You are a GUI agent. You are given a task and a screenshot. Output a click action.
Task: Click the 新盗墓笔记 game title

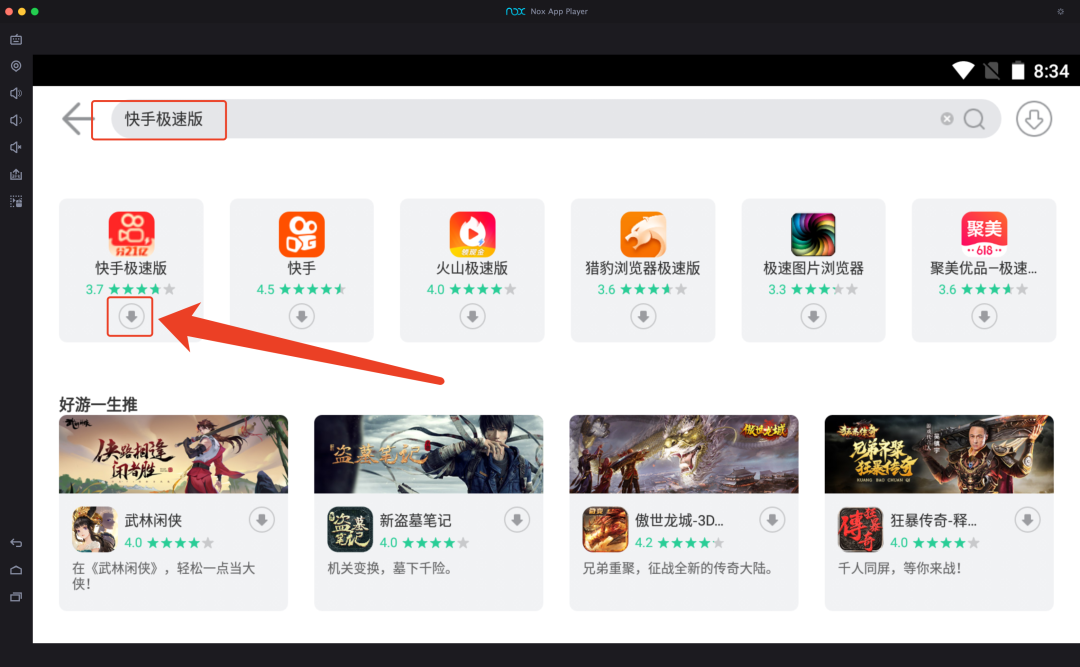click(415, 521)
